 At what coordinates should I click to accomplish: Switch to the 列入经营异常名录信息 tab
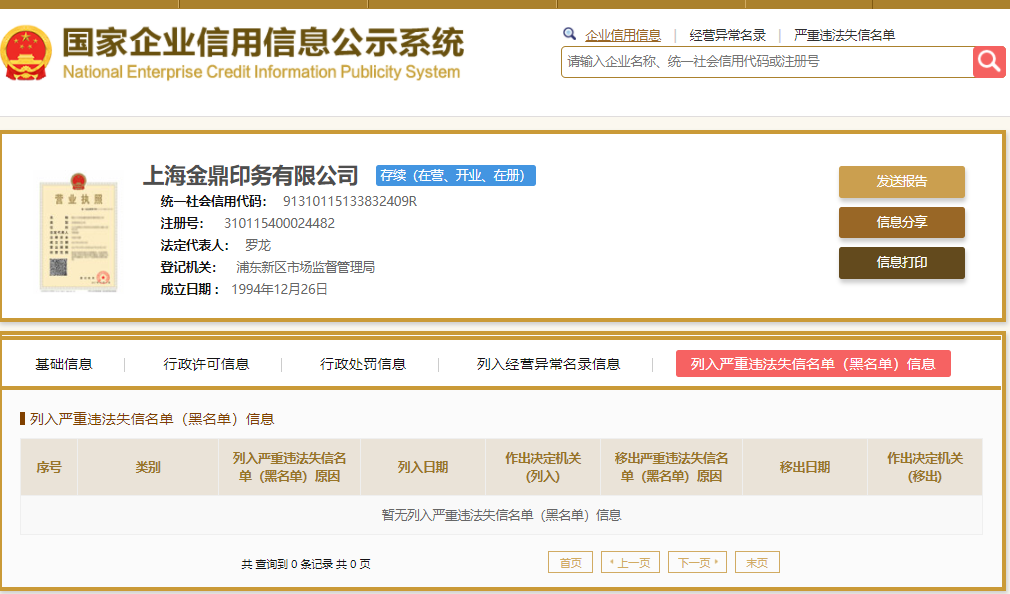[548, 365]
